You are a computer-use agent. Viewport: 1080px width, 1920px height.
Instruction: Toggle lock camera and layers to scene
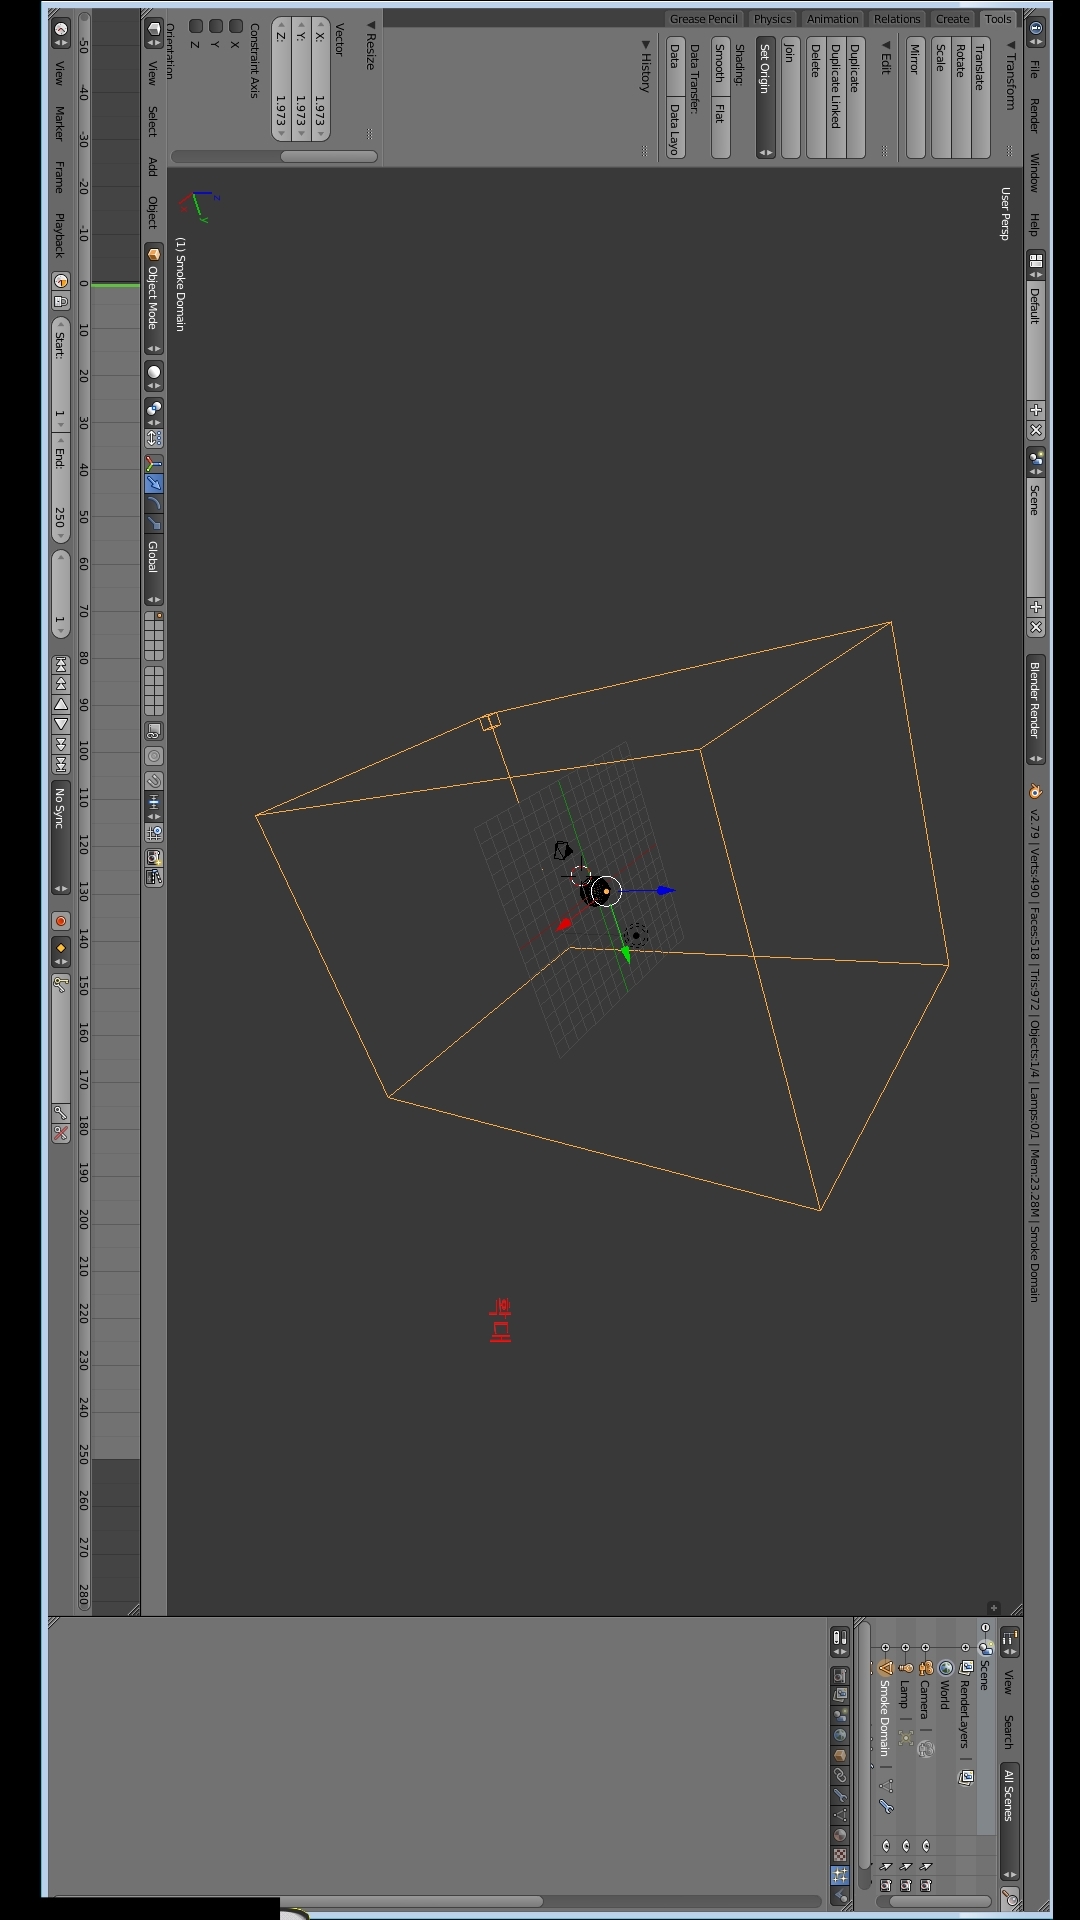154,731
